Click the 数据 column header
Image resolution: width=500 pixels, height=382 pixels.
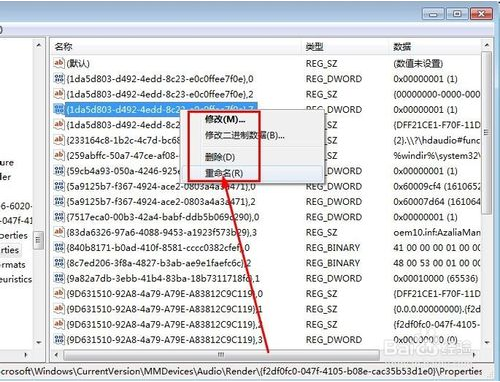click(402, 46)
